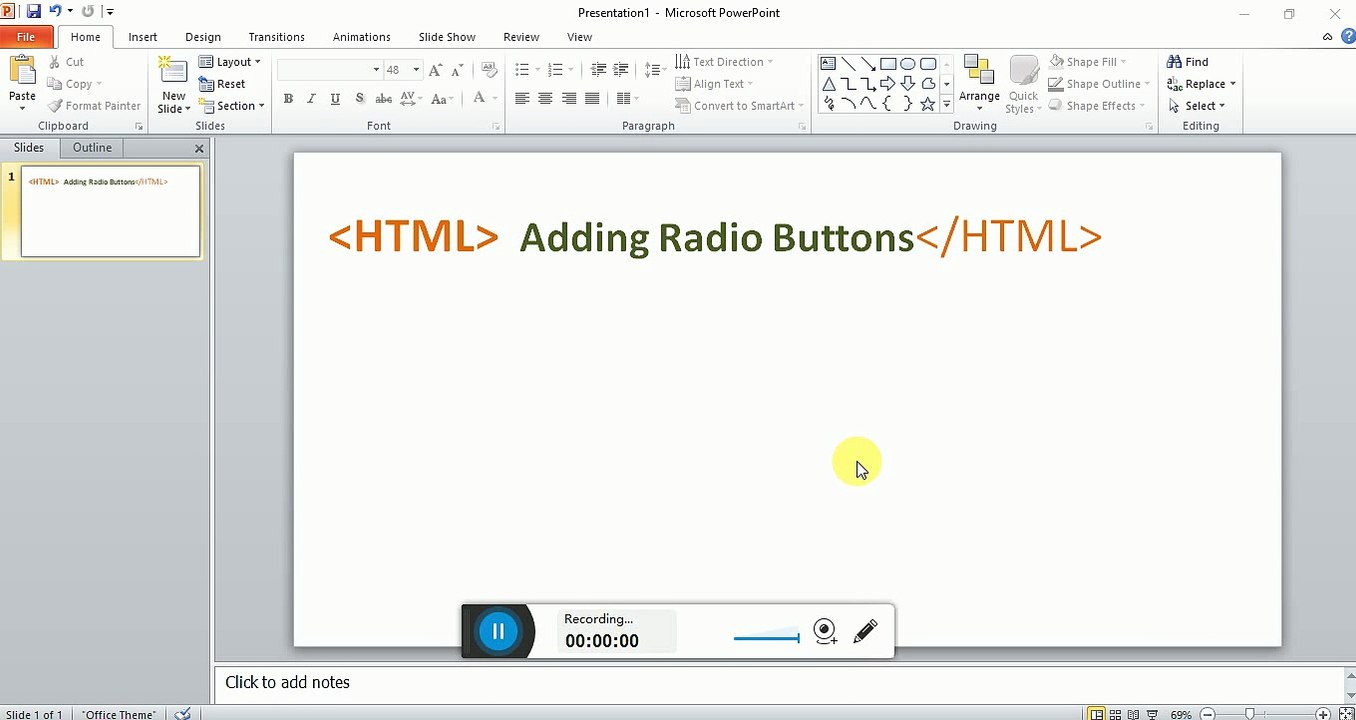Click Clear All Formatting icon
This screenshot has height=720, width=1356.
coord(489,70)
